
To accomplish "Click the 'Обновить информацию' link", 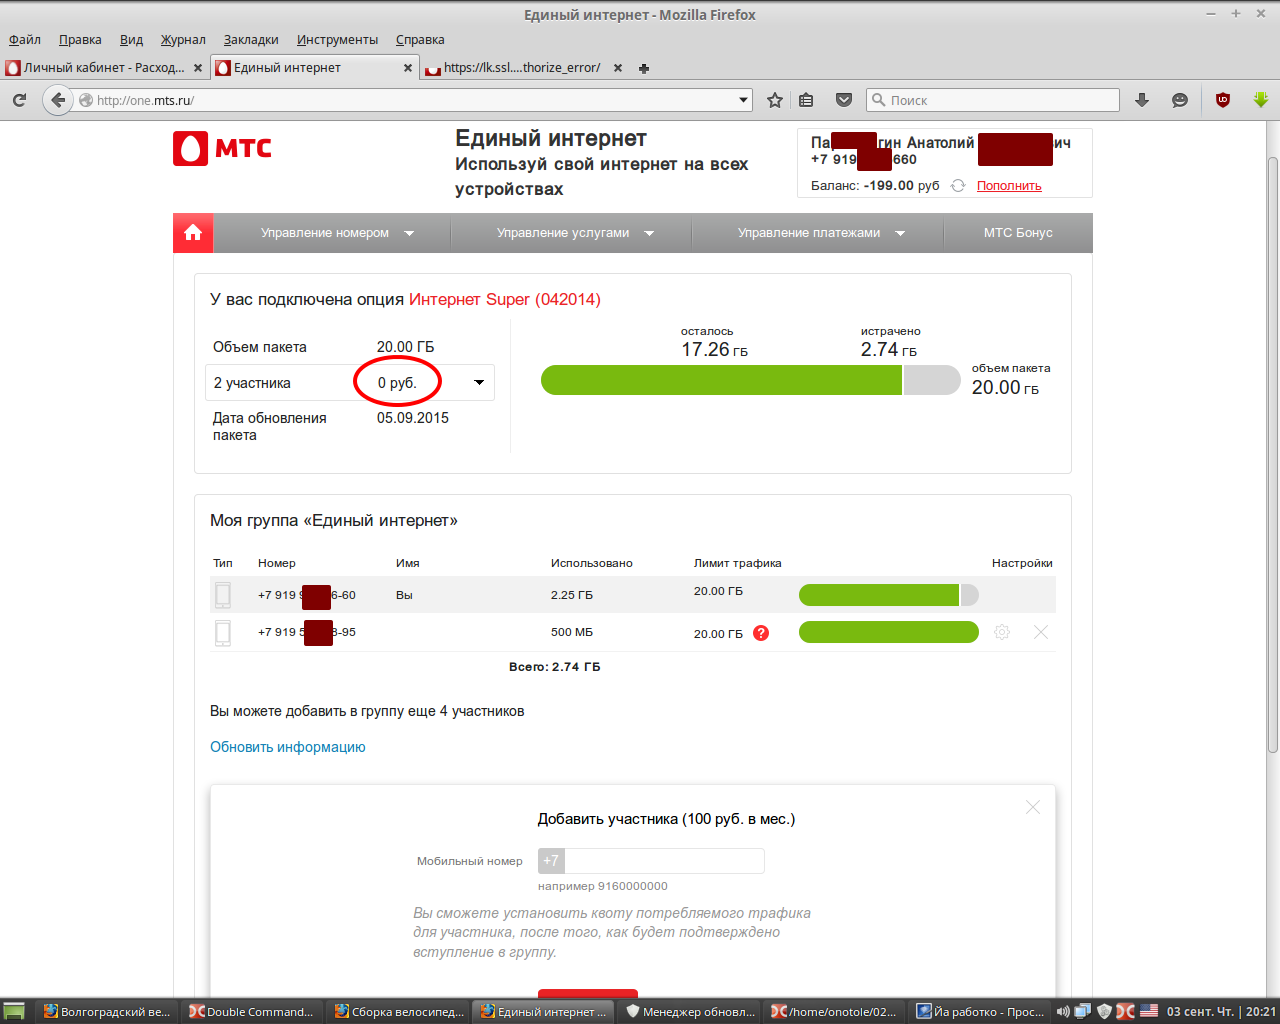I will coord(288,747).
